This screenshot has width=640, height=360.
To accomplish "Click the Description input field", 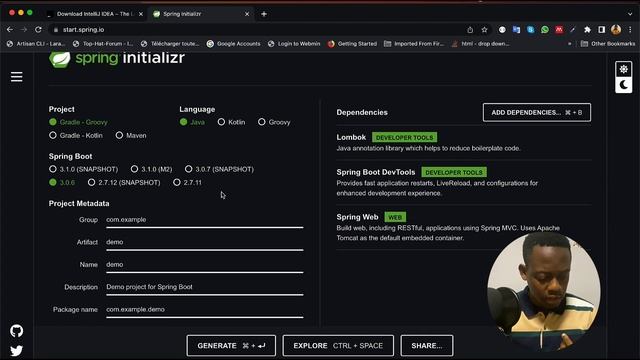I will tap(204, 287).
